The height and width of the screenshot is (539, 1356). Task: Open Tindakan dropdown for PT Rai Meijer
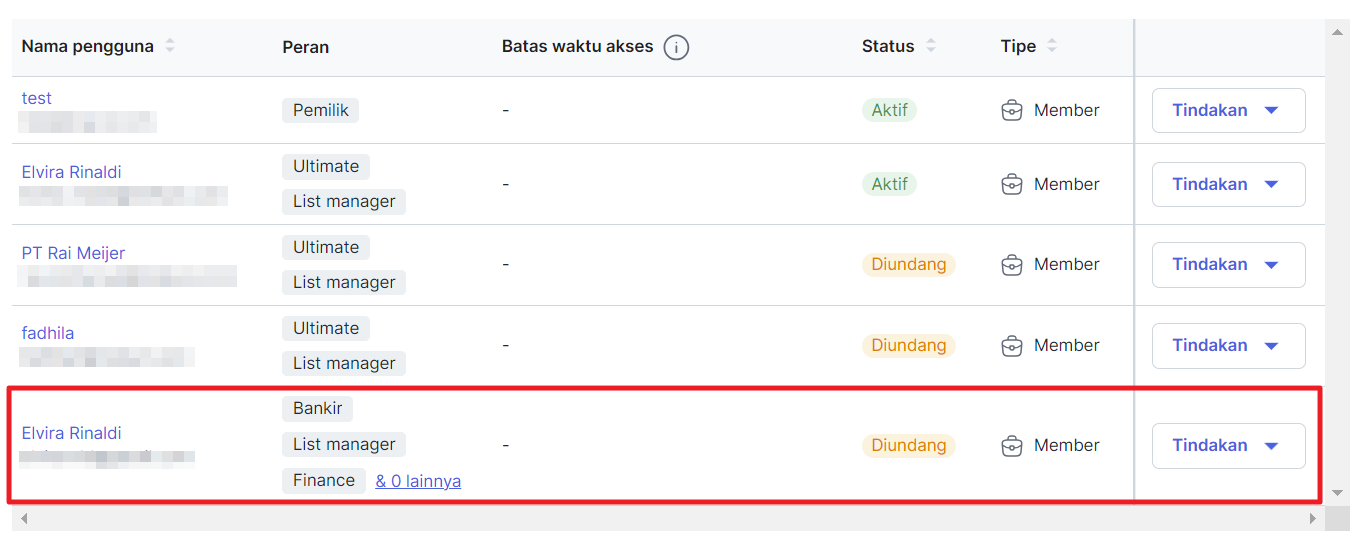point(1228,265)
